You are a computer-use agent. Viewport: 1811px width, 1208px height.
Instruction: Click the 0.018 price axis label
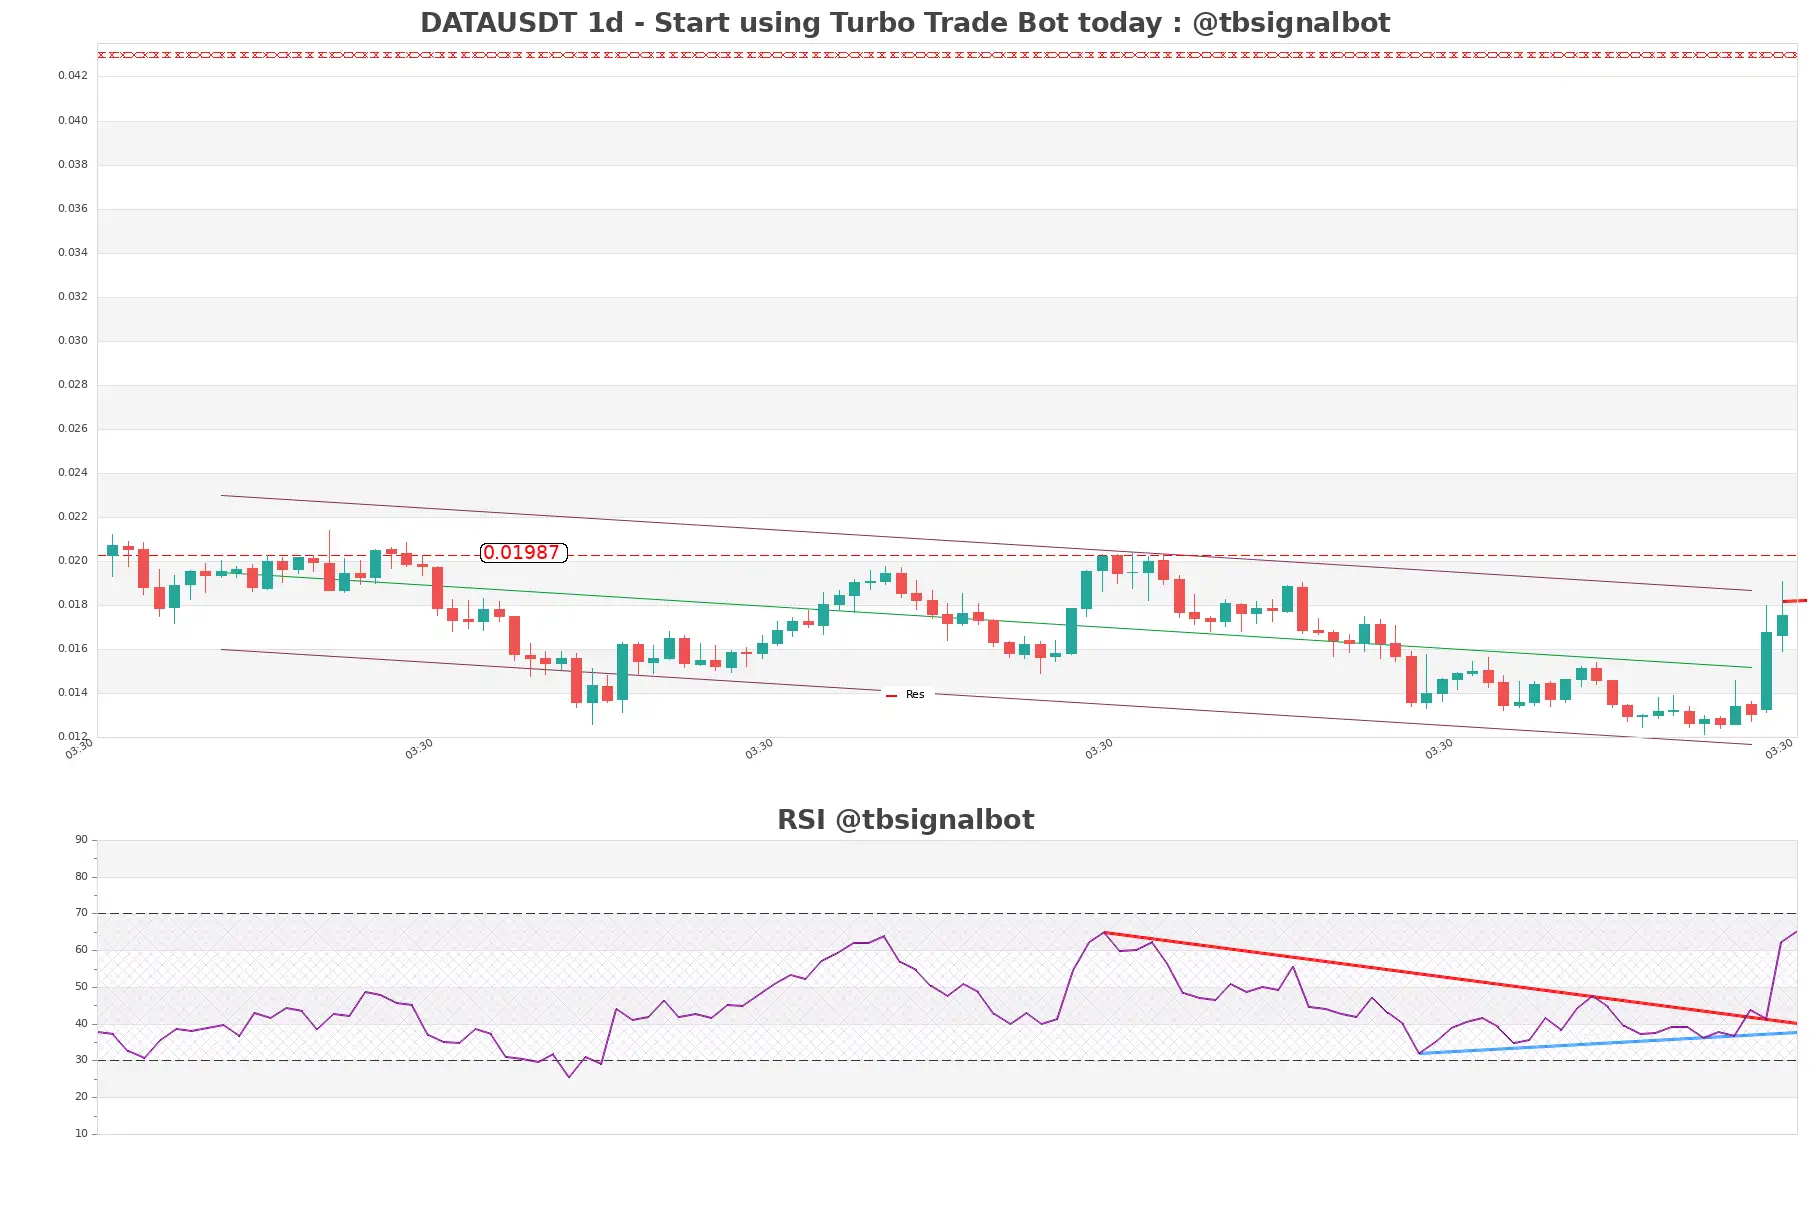tap(73, 605)
